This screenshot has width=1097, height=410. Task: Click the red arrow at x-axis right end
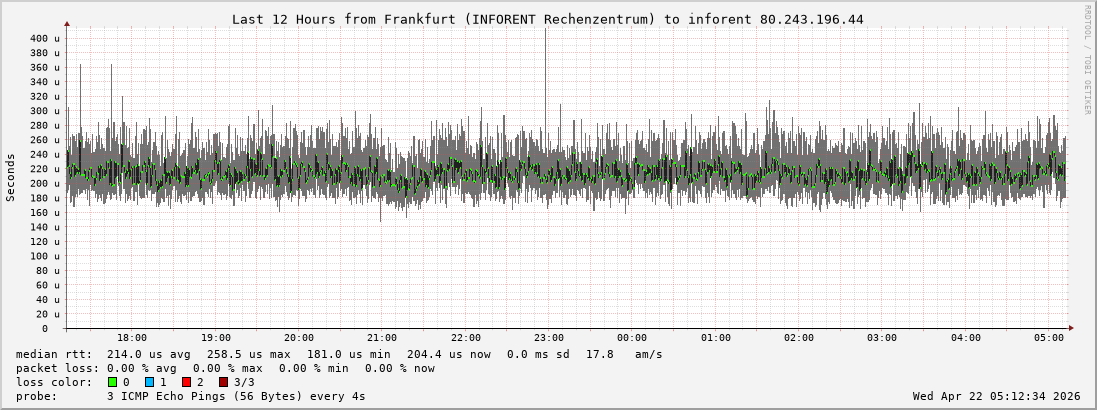pos(1070,327)
